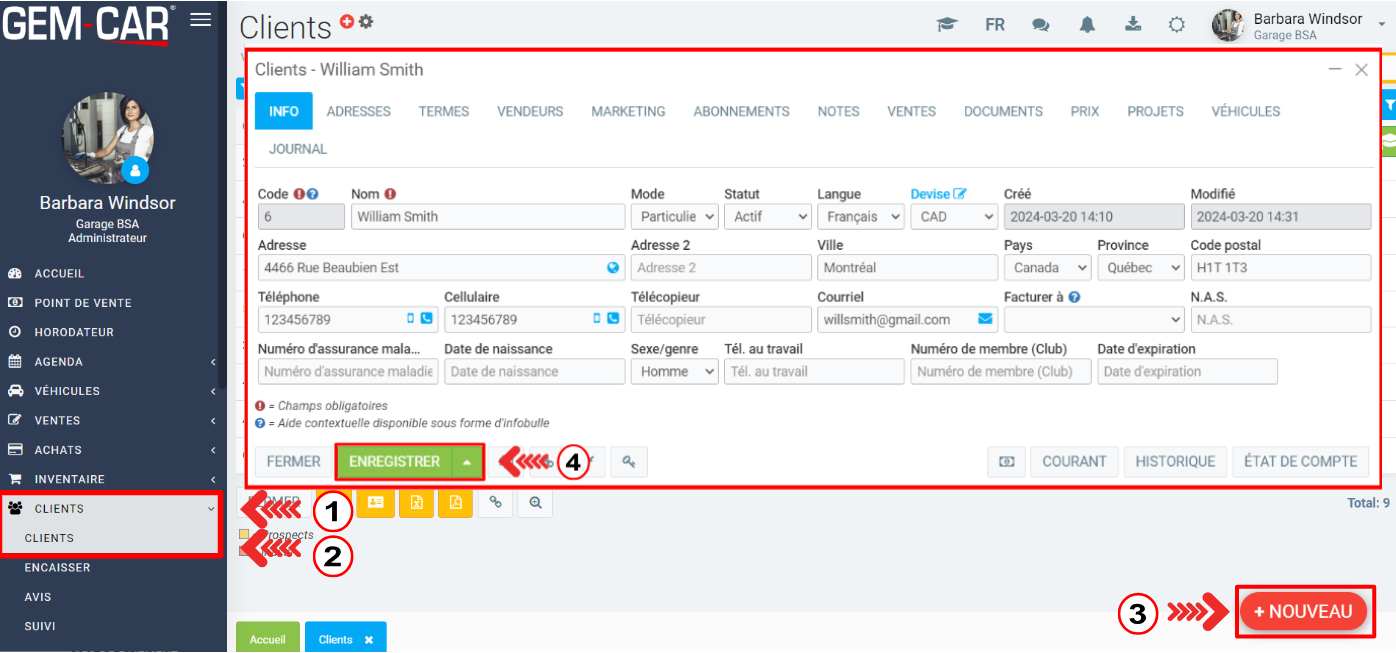Expand the Enregistrer split-button arrow
1396x653 pixels.
[468, 461]
